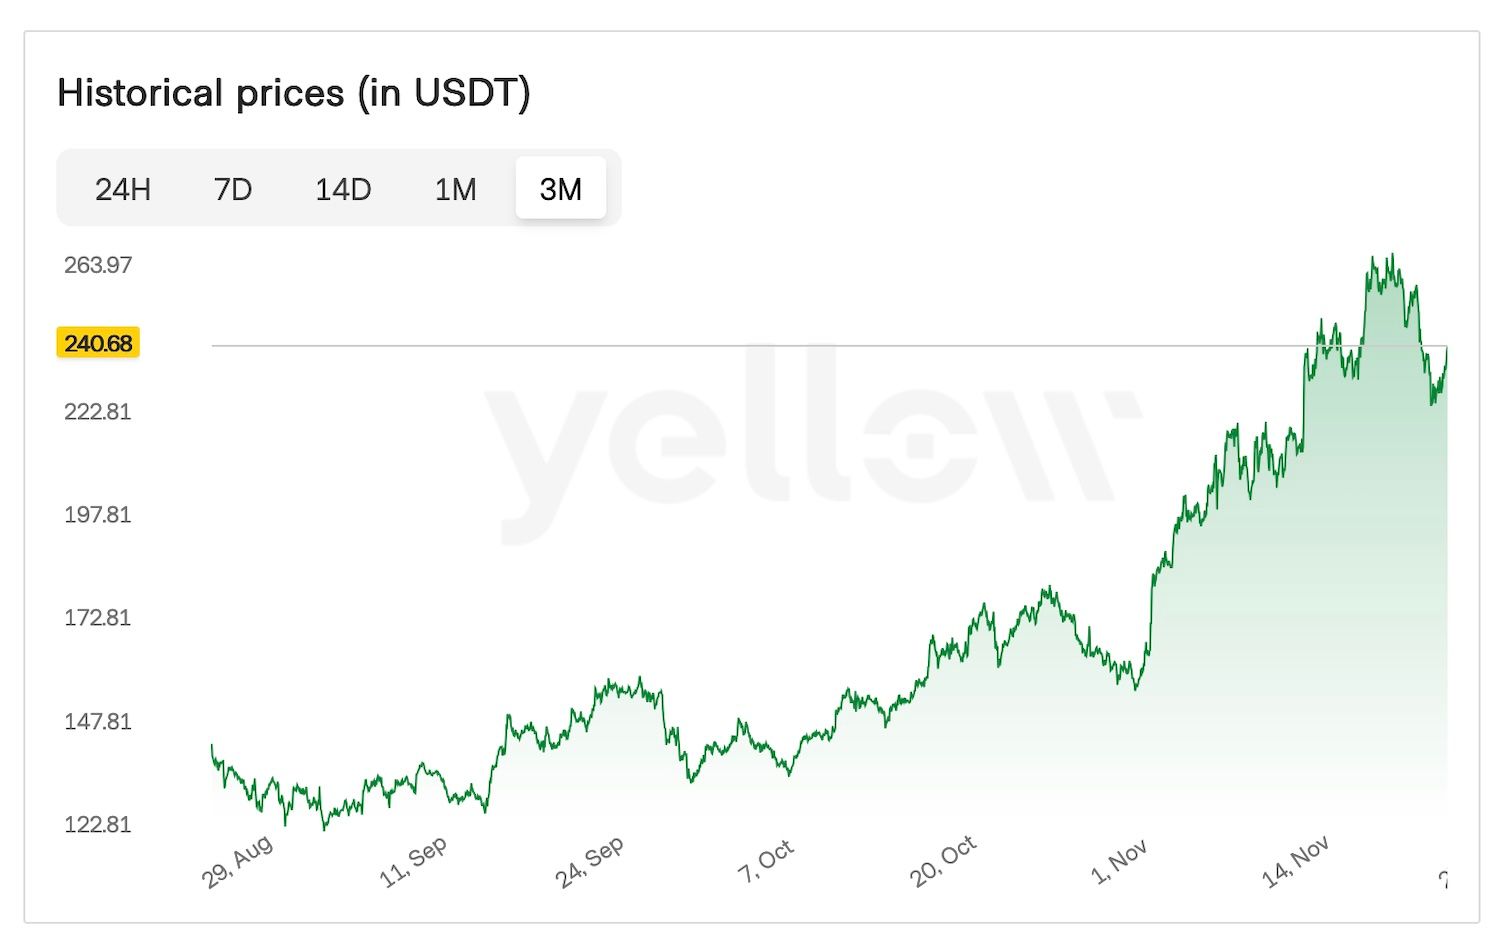Click the 24, Sep date label

click(590, 862)
